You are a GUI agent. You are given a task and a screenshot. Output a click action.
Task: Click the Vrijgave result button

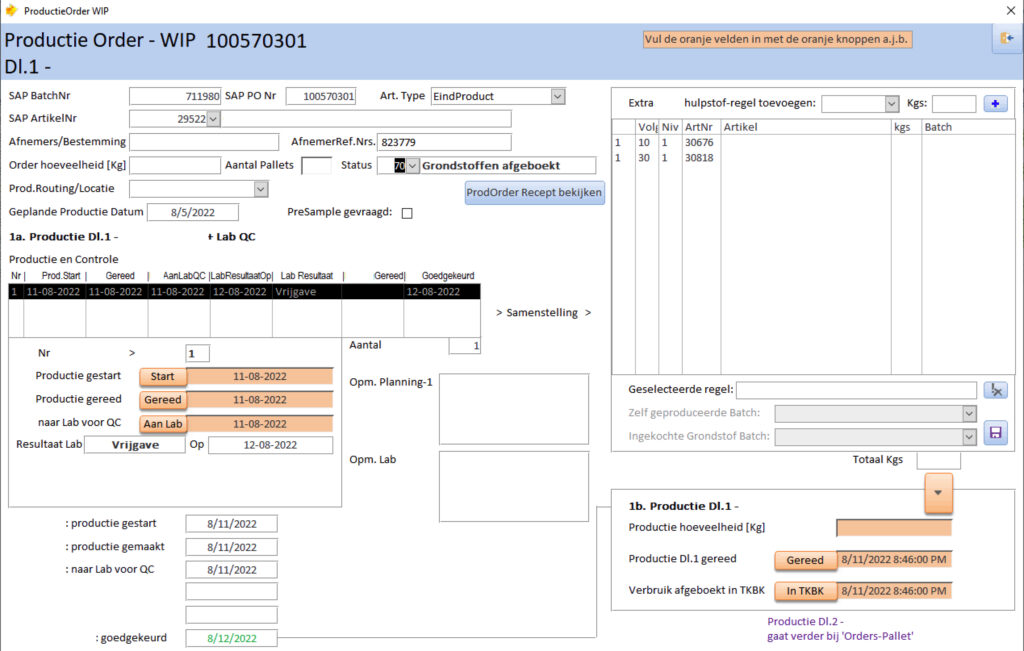point(135,445)
